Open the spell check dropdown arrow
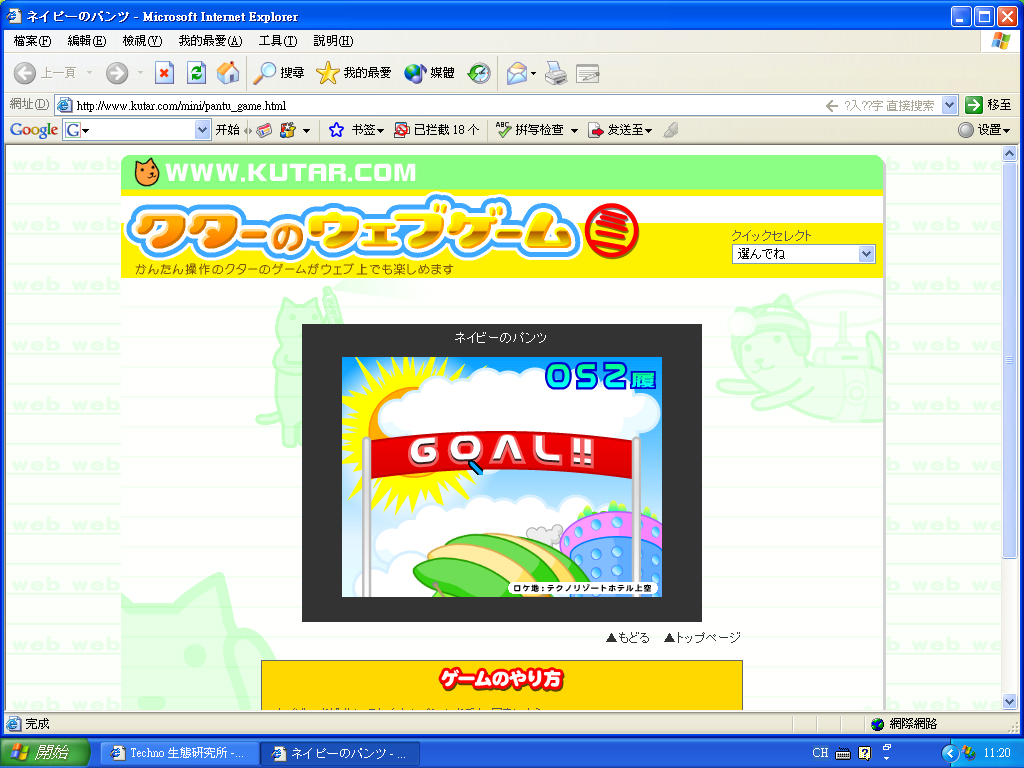Viewport: 1024px width, 768px height. click(574, 131)
